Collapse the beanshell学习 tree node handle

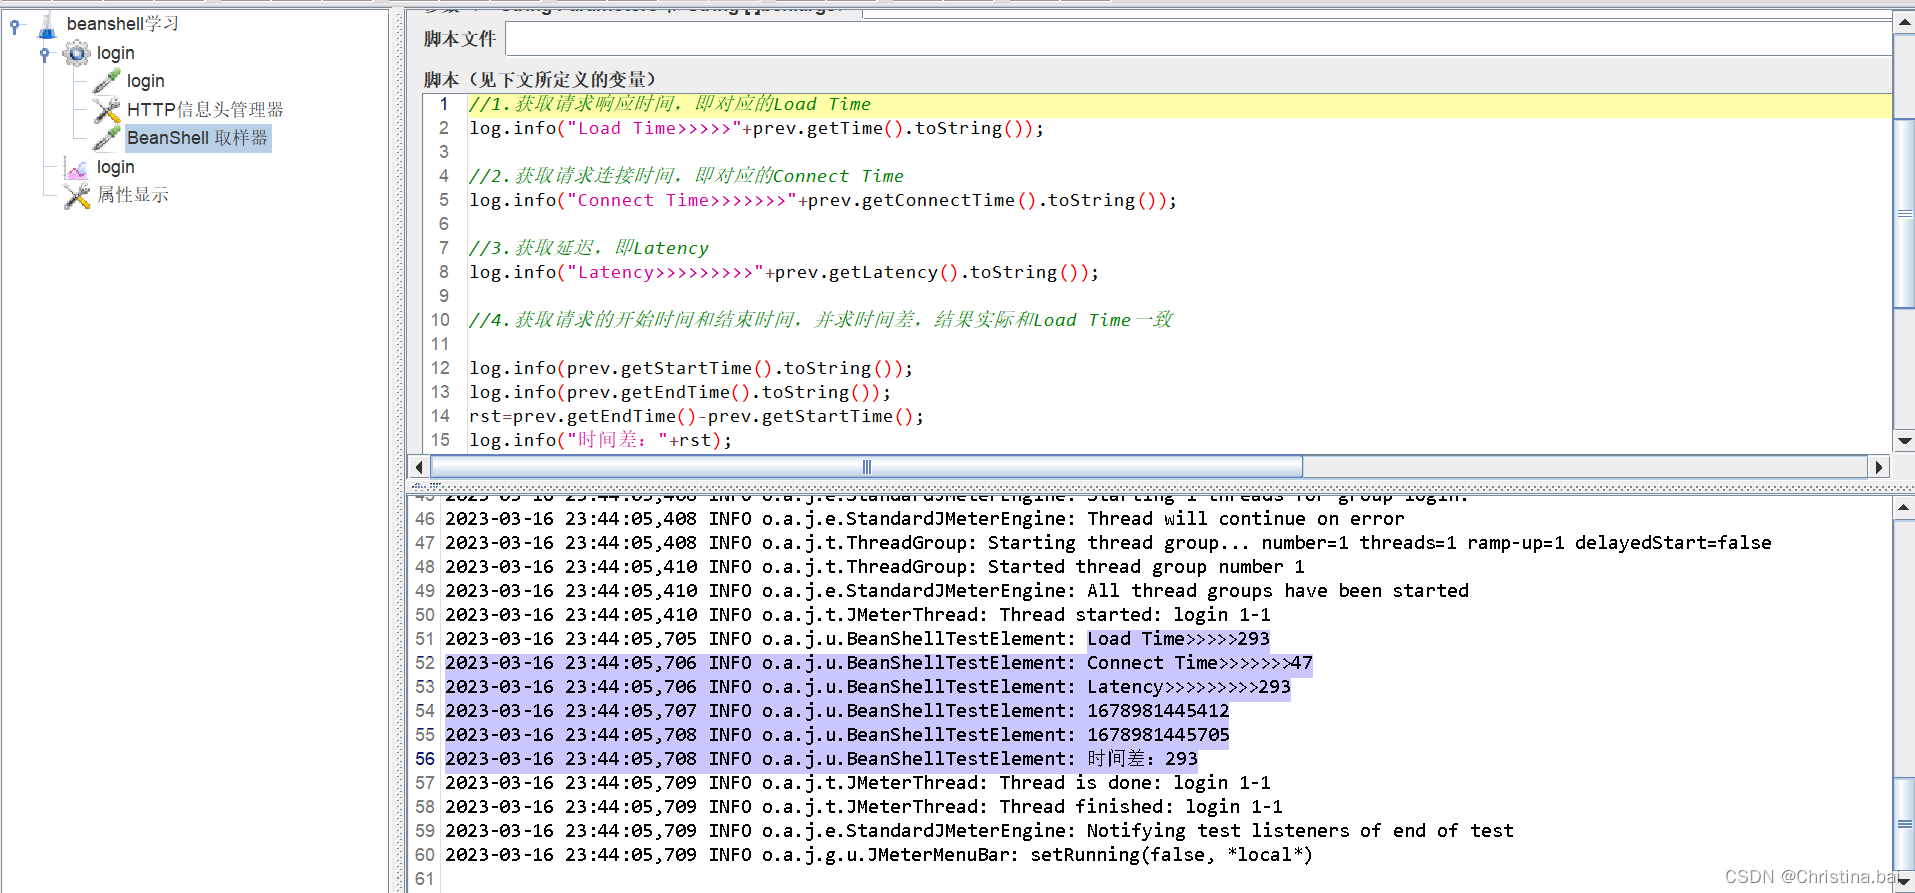[14, 26]
